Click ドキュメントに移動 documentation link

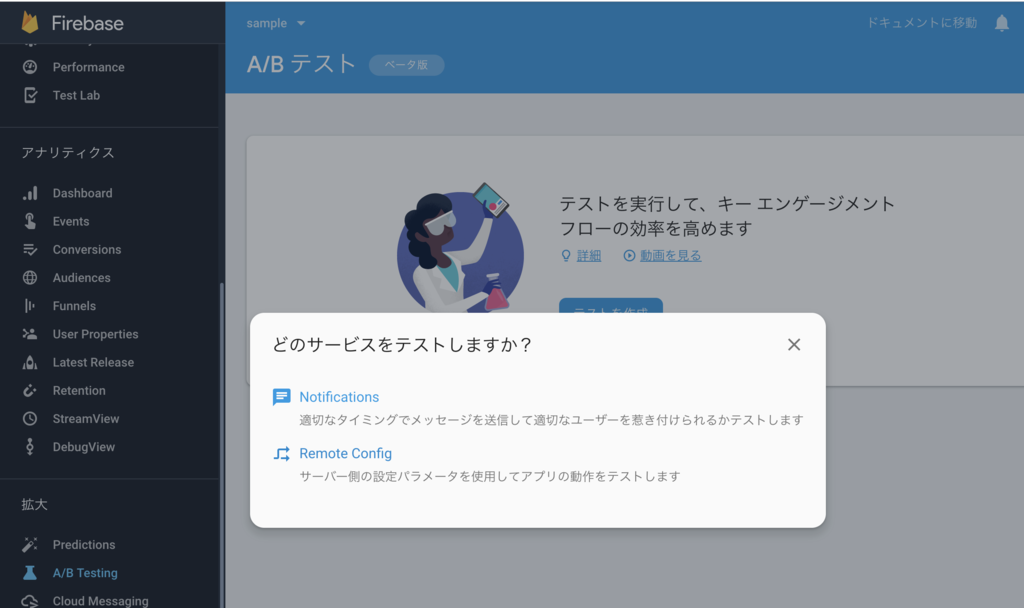[x=922, y=23]
